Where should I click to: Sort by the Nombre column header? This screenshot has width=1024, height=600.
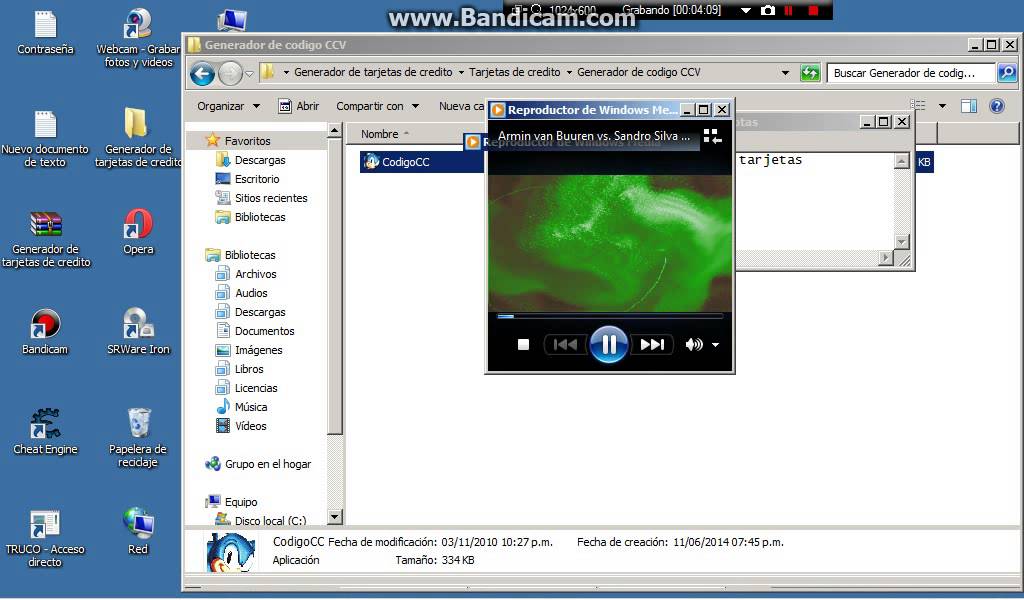[x=380, y=134]
